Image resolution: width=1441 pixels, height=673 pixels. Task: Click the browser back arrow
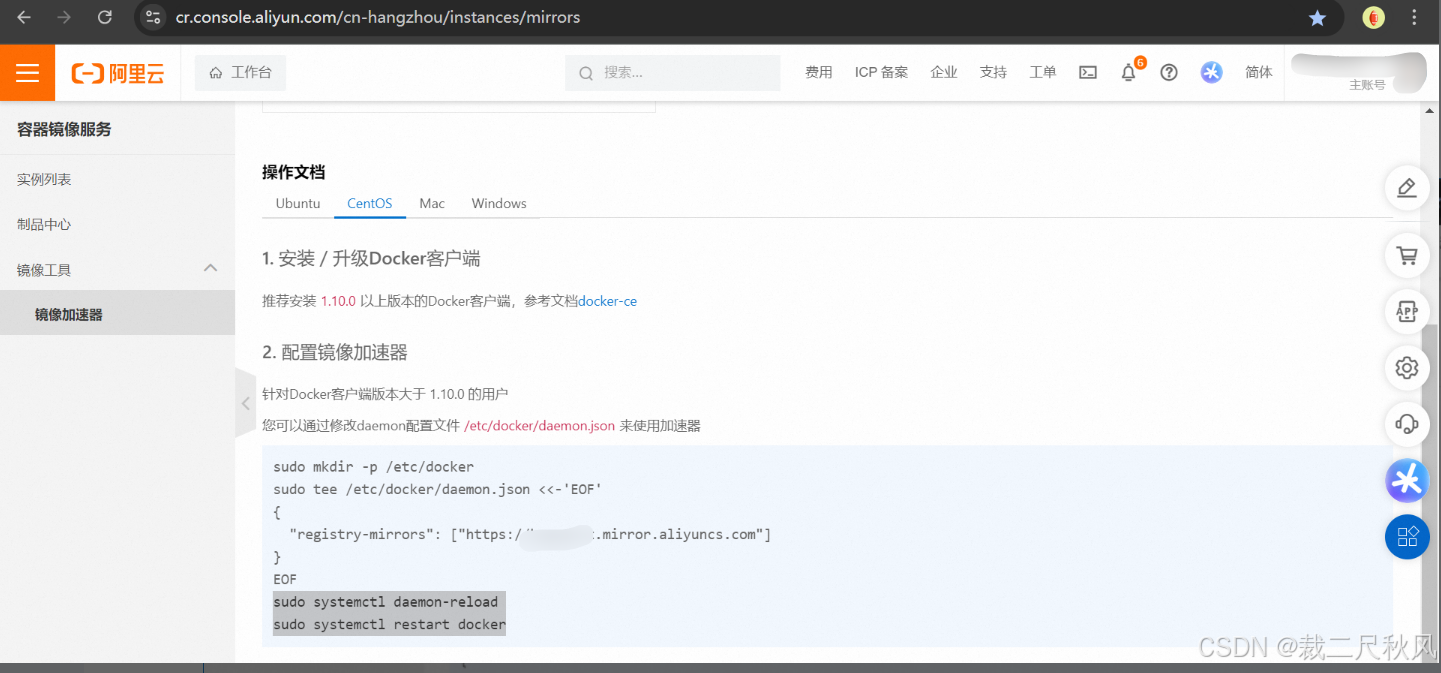tap(24, 17)
